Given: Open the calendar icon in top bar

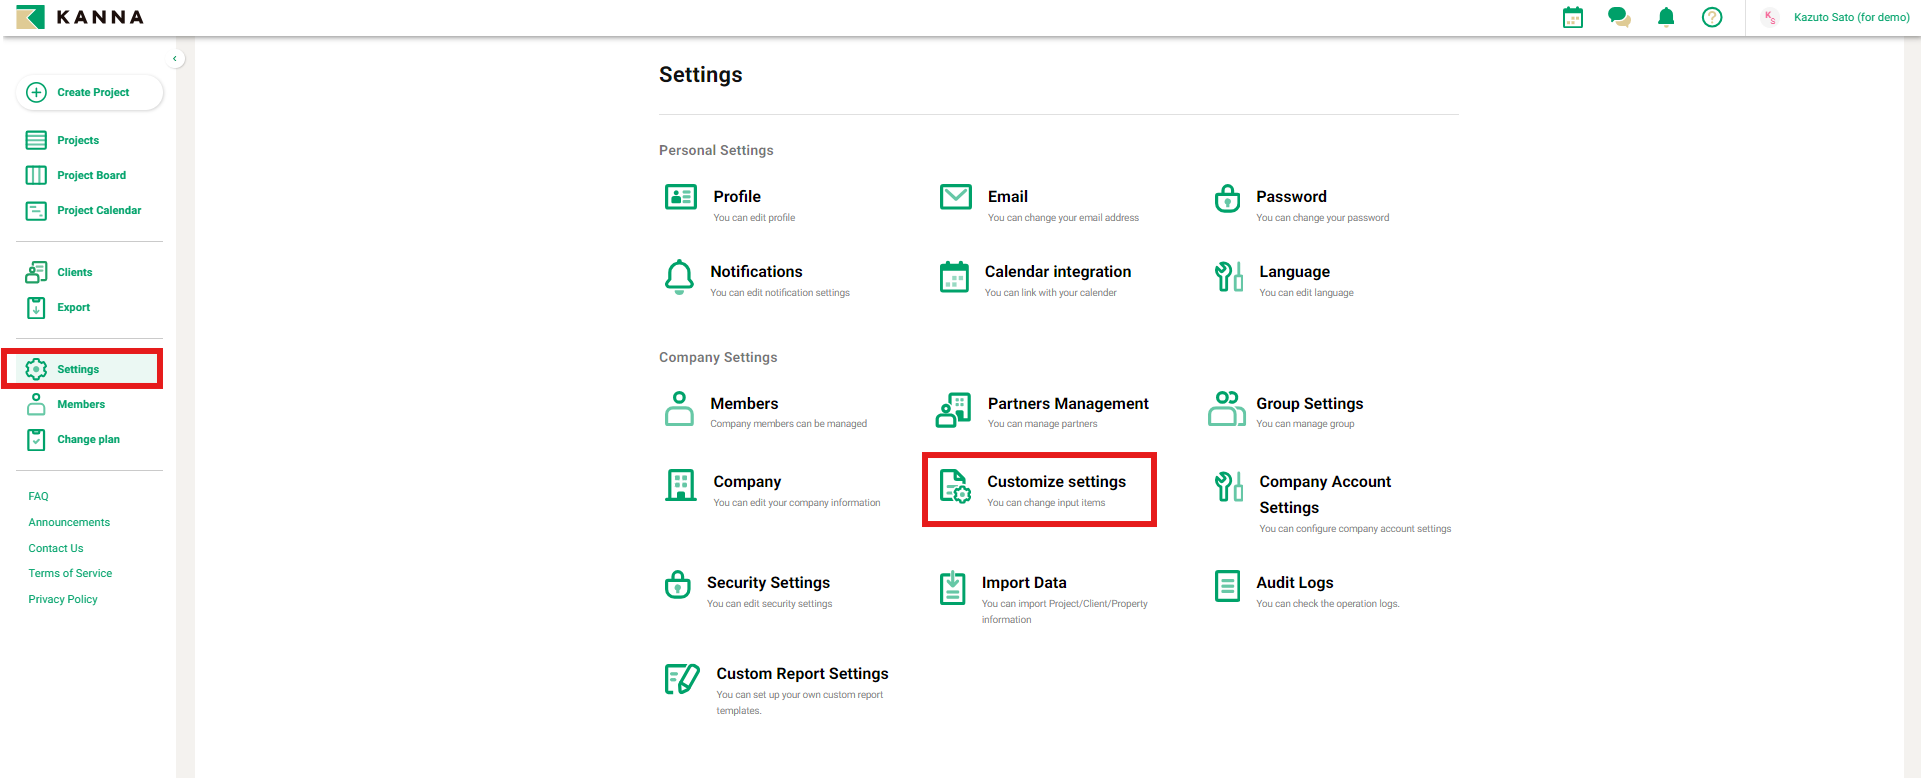Looking at the screenshot, I should [x=1573, y=17].
